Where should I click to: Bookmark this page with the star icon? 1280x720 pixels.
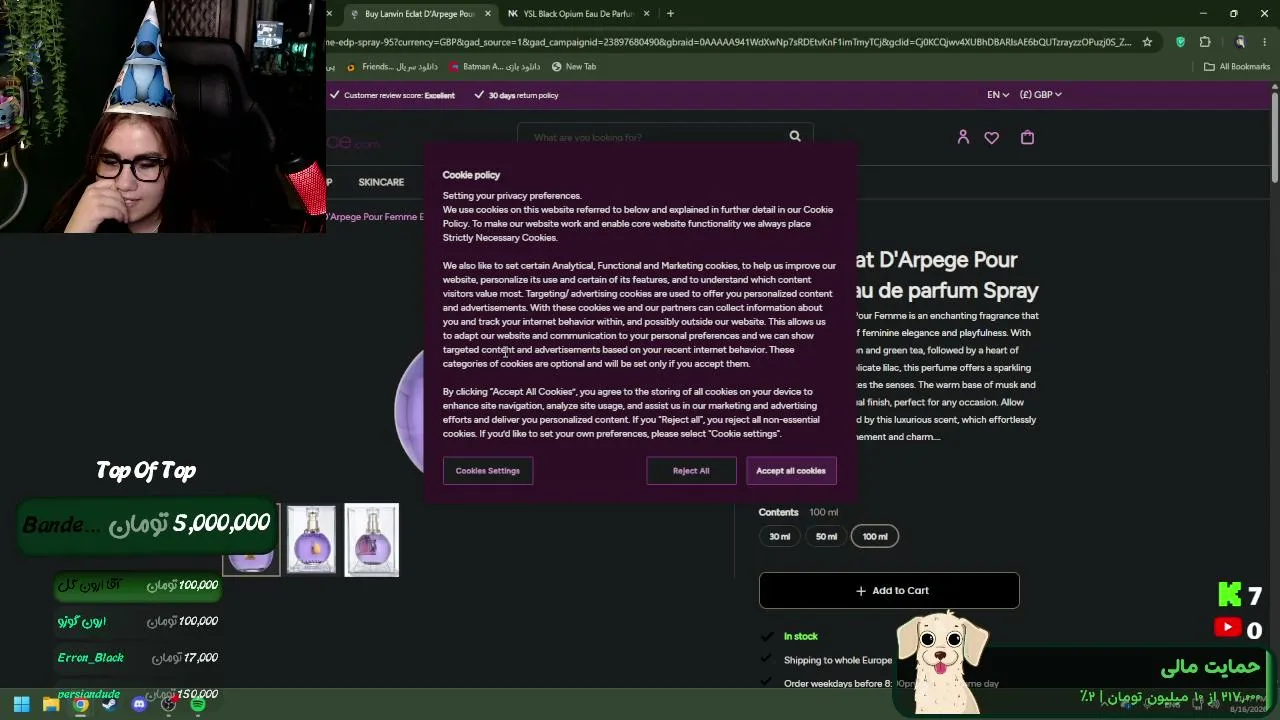click(1147, 42)
